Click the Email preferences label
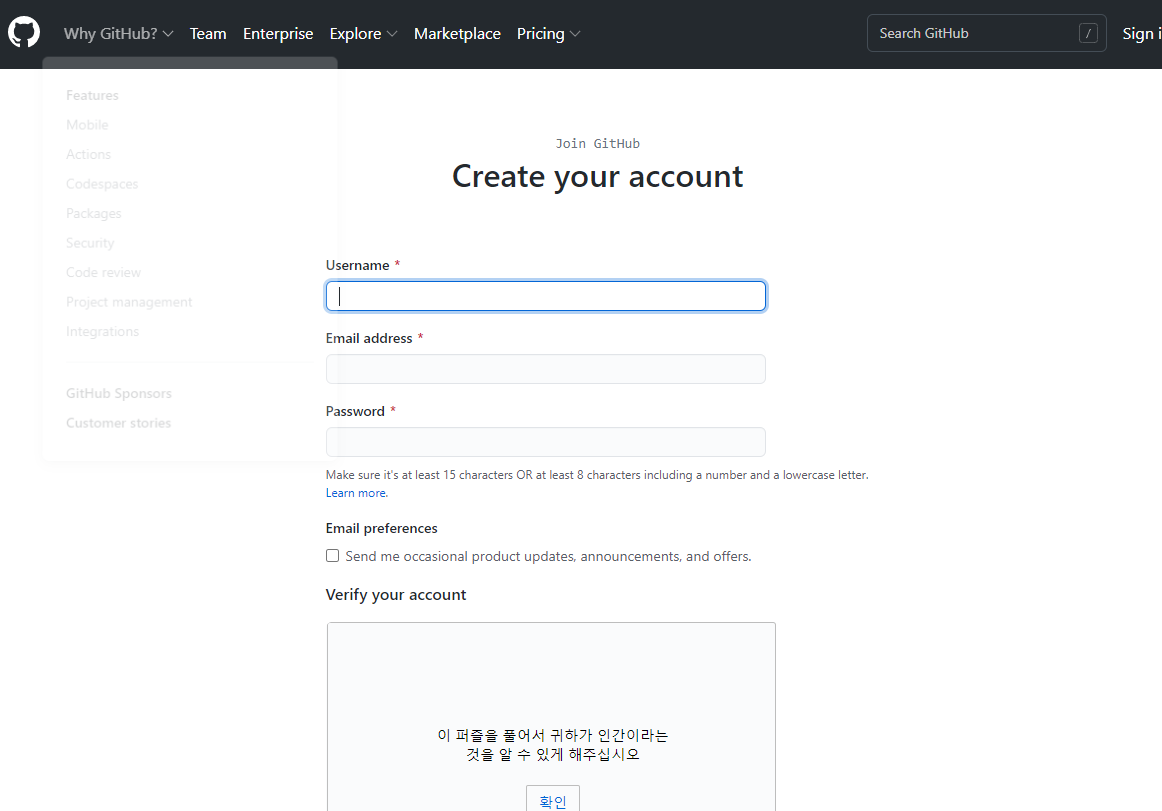This screenshot has height=811, width=1162. [382, 528]
